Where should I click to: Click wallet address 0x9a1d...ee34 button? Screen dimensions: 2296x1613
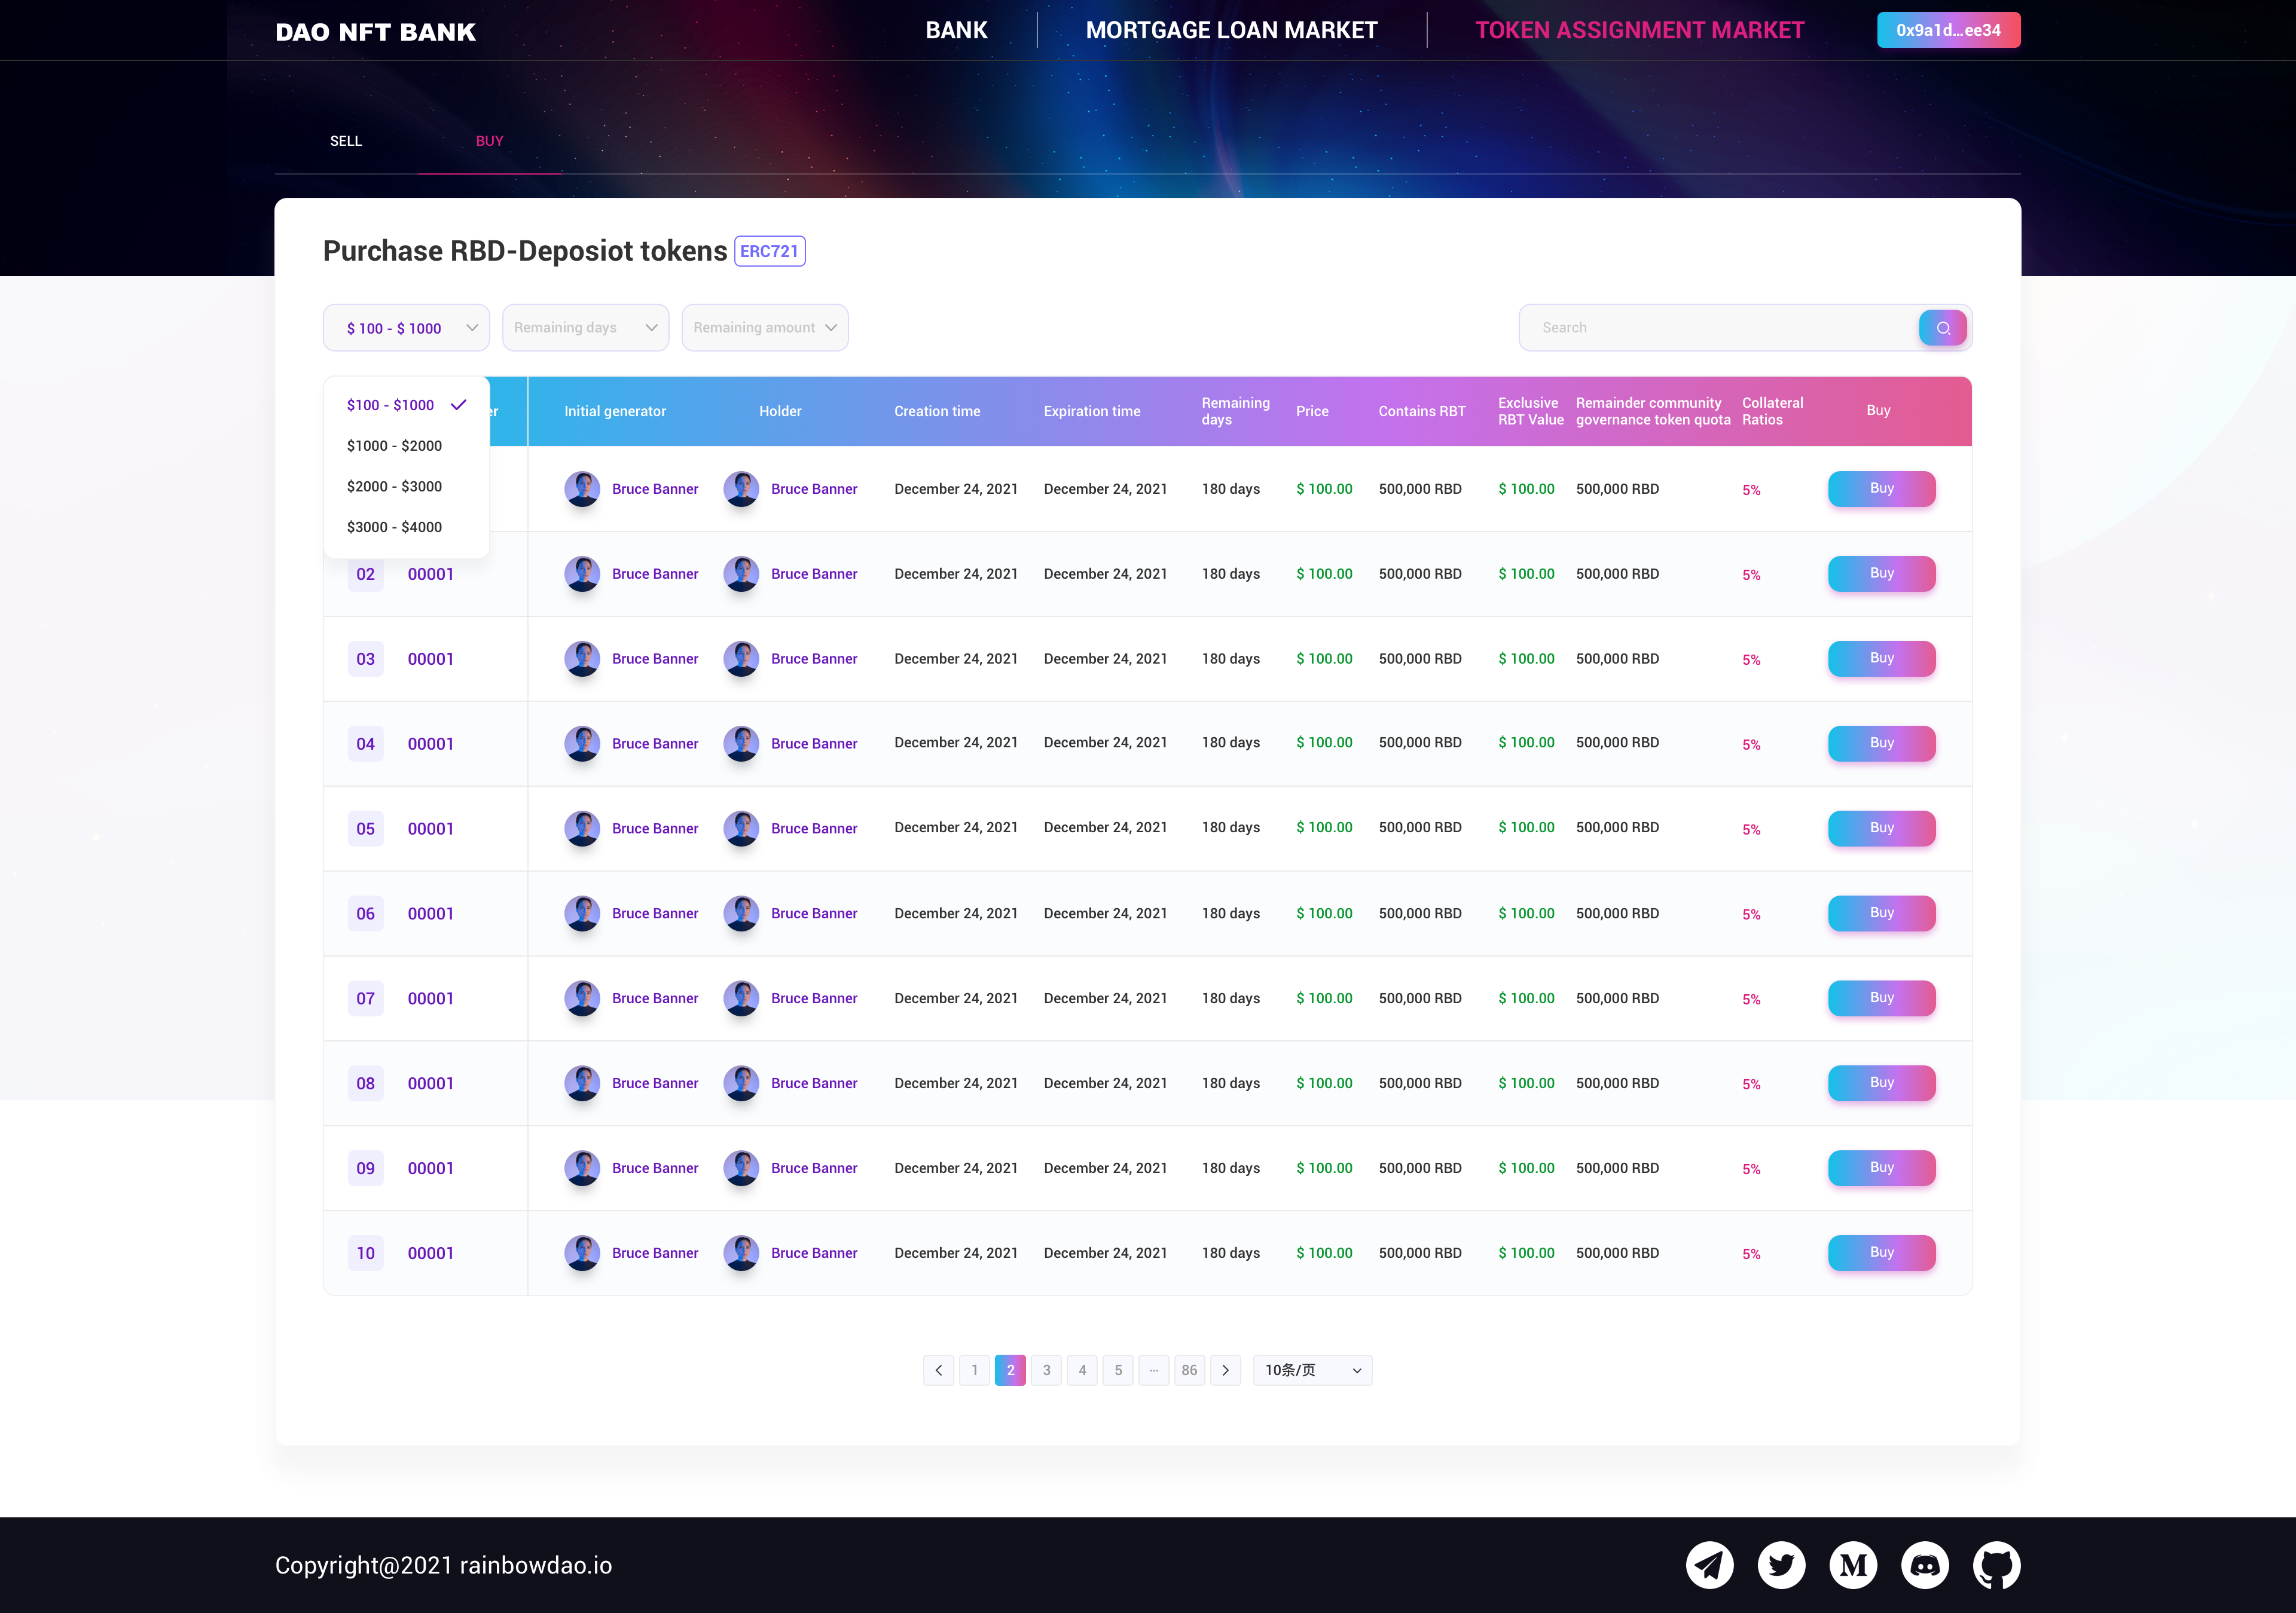[x=1948, y=30]
